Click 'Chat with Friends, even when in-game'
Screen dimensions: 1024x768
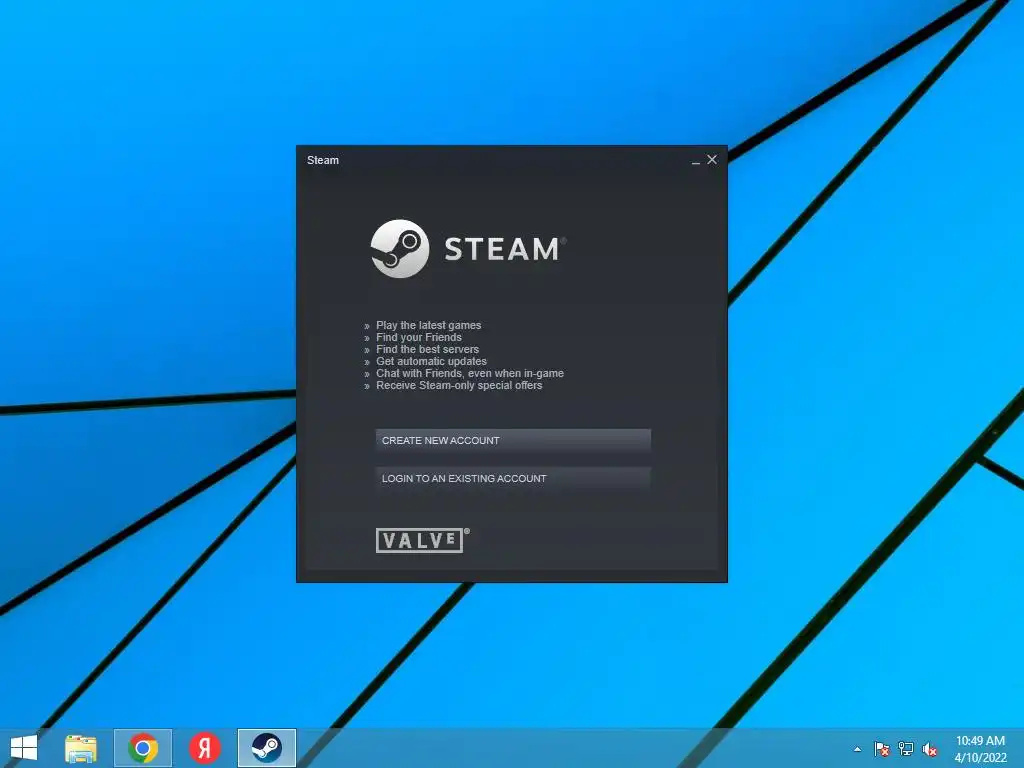tap(470, 374)
